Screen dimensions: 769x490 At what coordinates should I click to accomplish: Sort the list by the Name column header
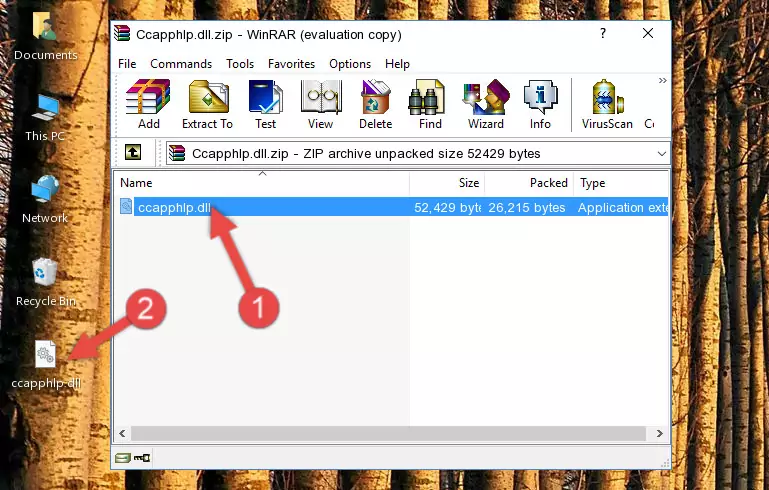tap(262, 183)
